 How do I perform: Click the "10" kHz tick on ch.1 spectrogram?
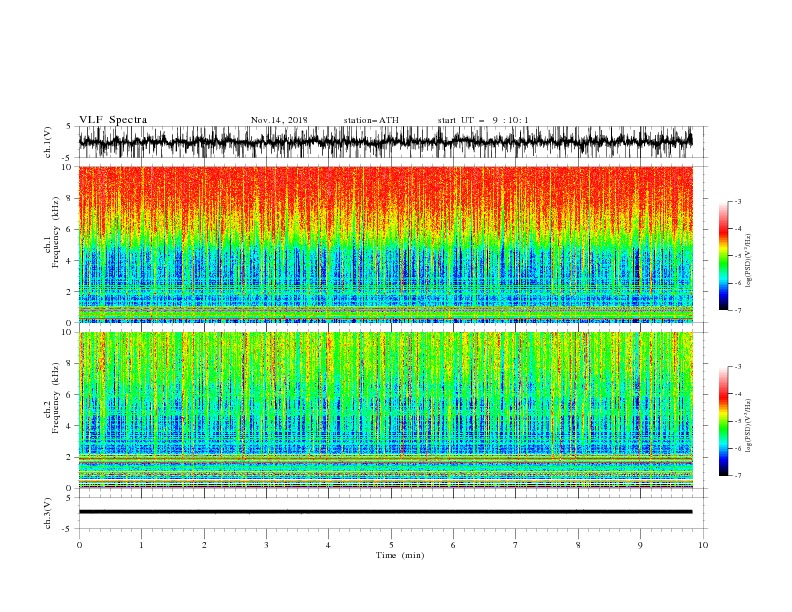(x=68, y=167)
